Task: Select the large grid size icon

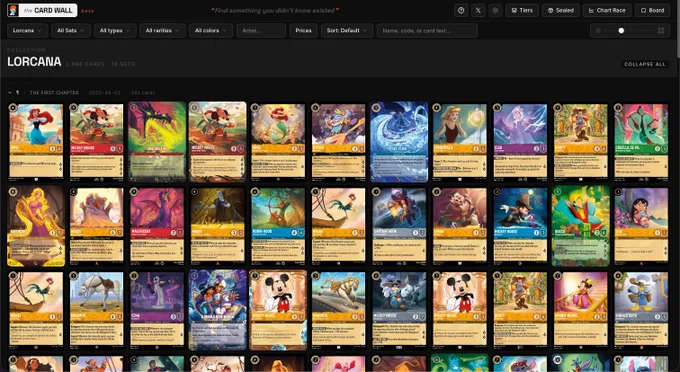Action: point(661,31)
